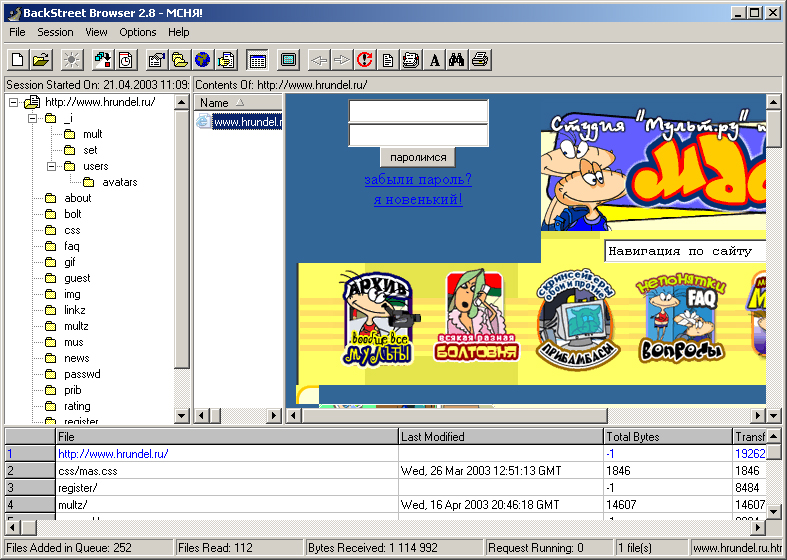
Task: Click the Вопросы FAQ banner image
Action: 681,318
